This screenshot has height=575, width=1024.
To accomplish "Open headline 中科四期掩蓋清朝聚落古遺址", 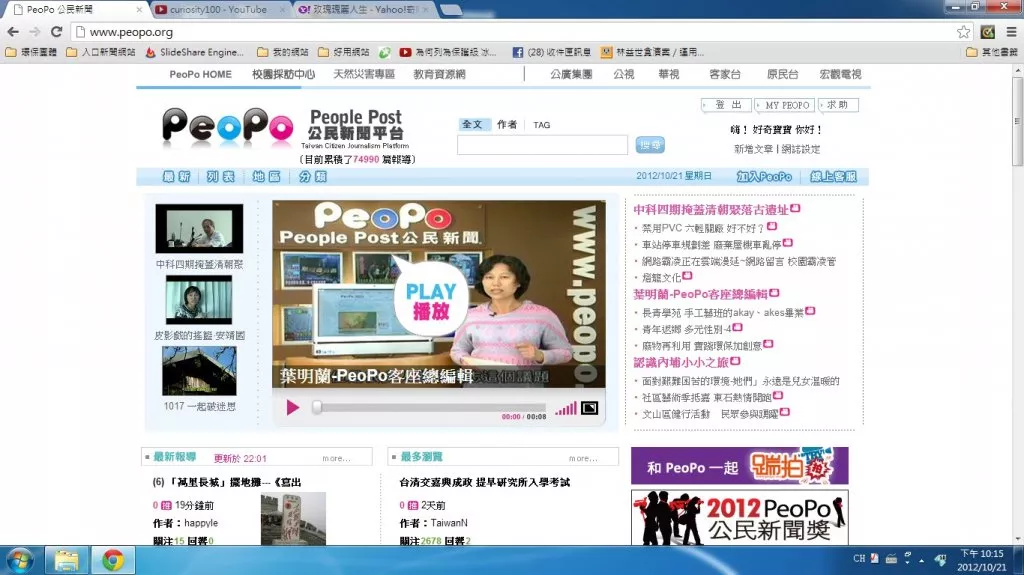I will coord(711,210).
